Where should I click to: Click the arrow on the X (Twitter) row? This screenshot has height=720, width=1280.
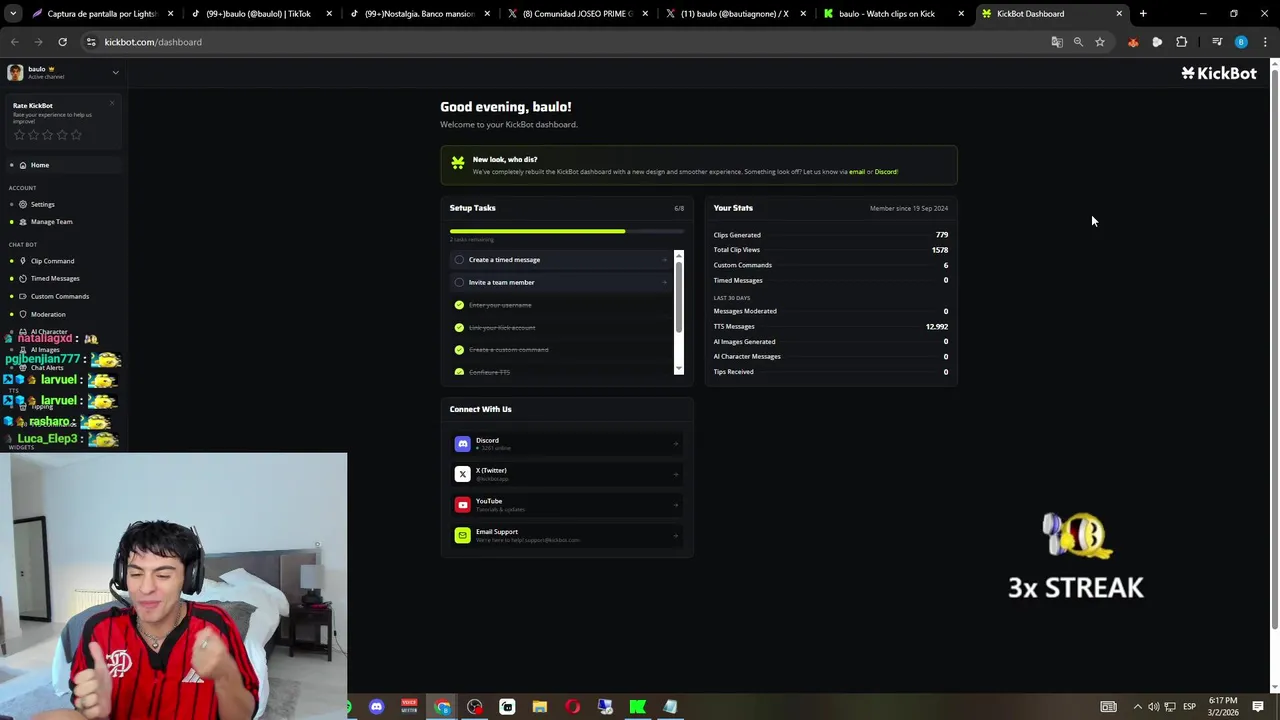click(x=676, y=474)
